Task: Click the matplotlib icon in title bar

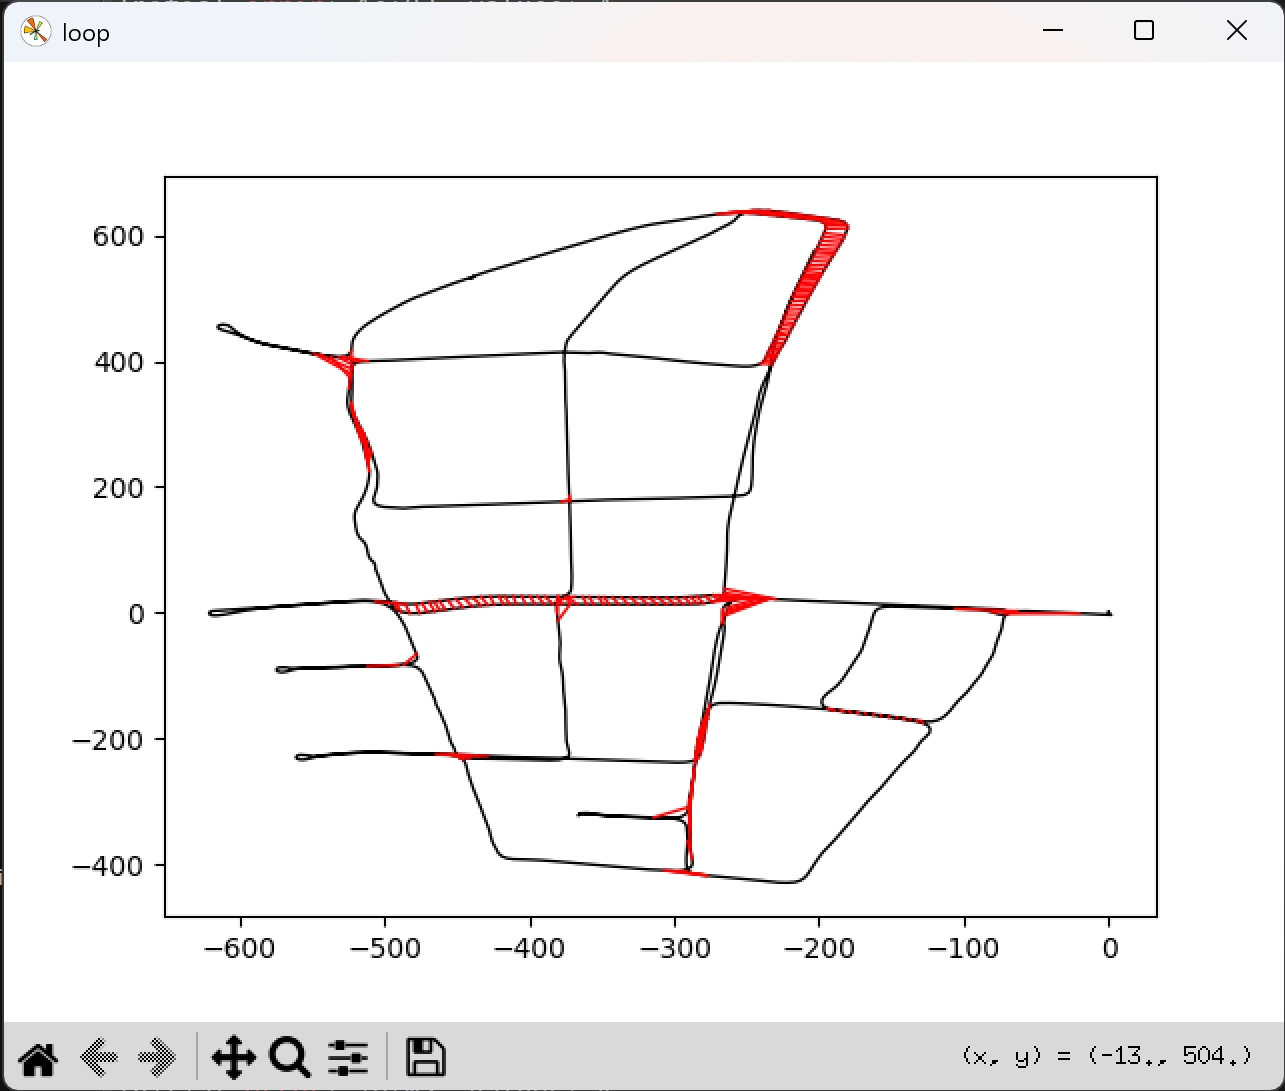Action: 35,32
